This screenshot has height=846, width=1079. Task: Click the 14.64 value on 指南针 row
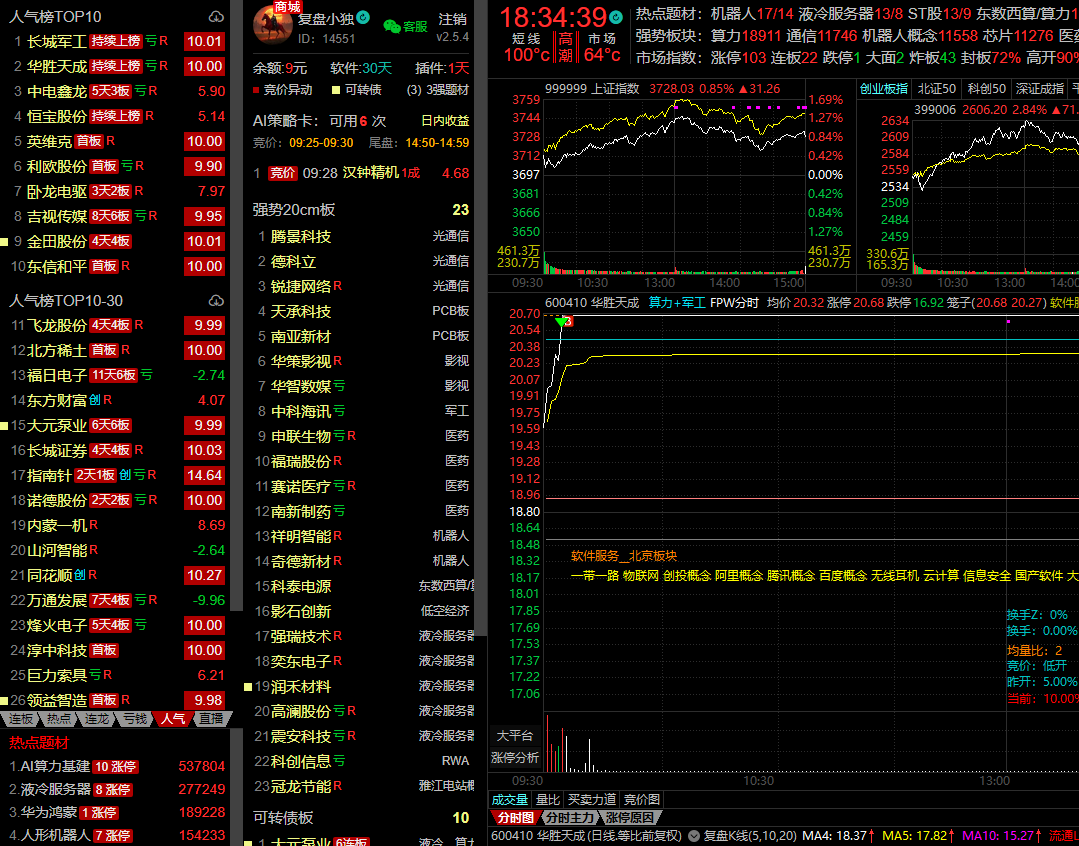(204, 475)
